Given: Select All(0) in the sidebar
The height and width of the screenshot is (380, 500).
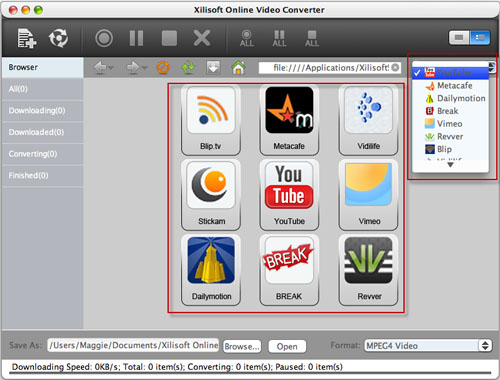Looking at the screenshot, I should click(x=42, y=89).
